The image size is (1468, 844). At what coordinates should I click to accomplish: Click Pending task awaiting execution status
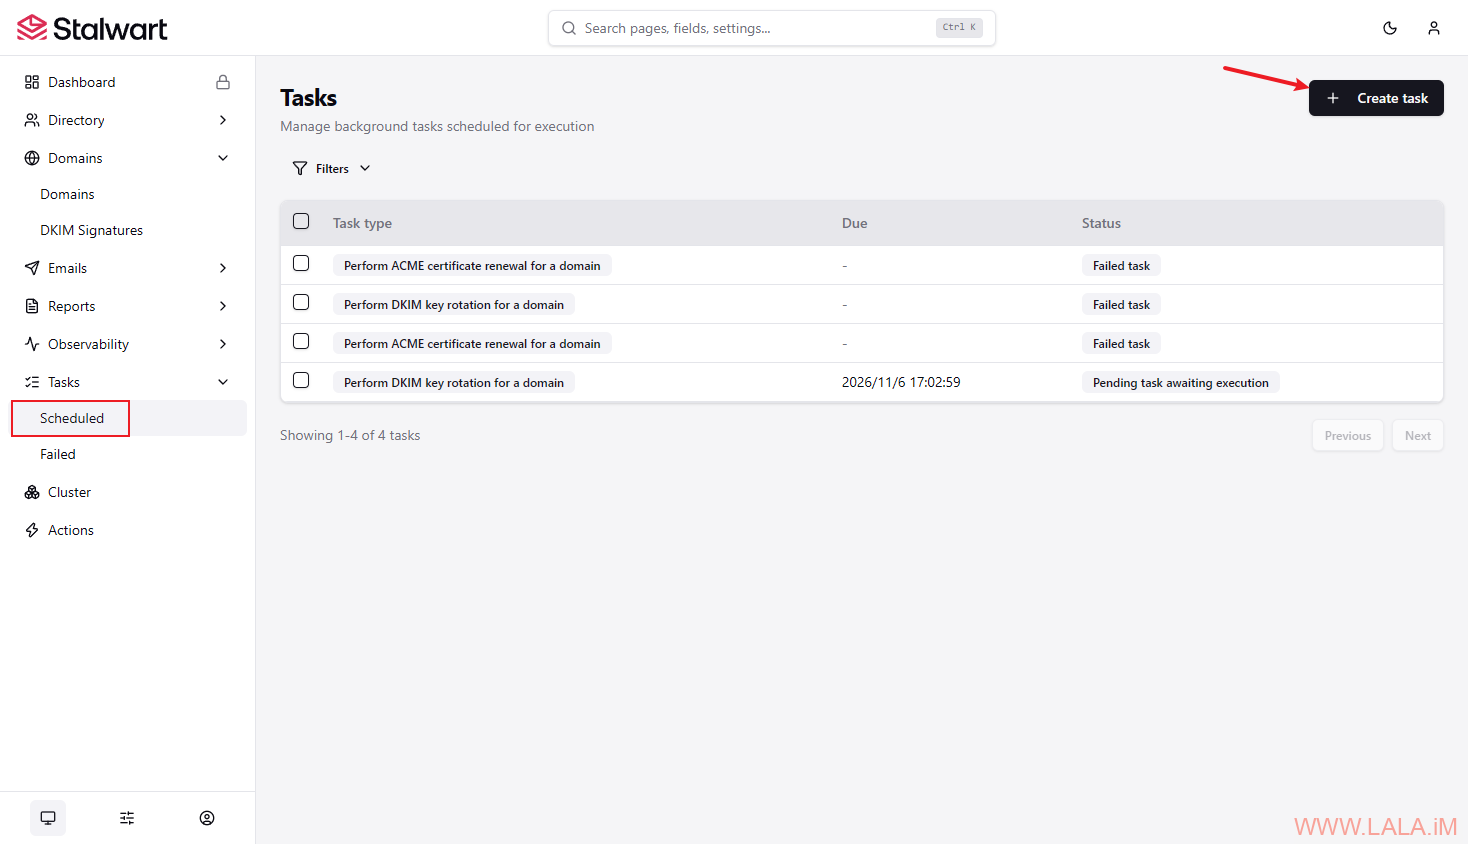[1180, 382]
